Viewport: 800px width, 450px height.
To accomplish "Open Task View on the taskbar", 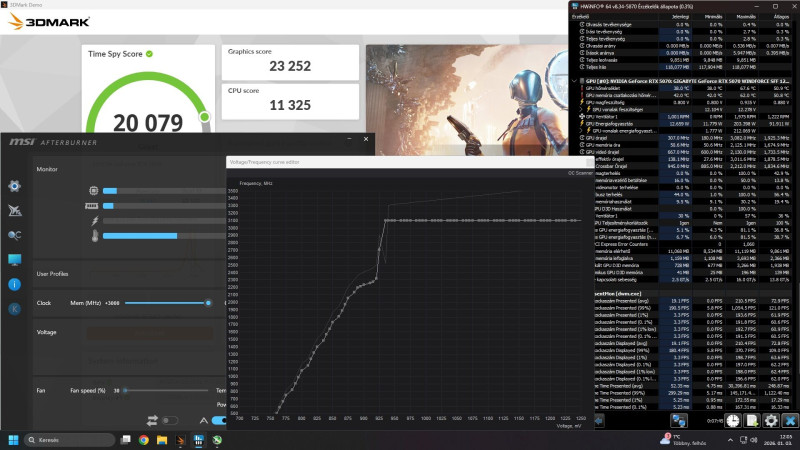I will coord(125,440).
